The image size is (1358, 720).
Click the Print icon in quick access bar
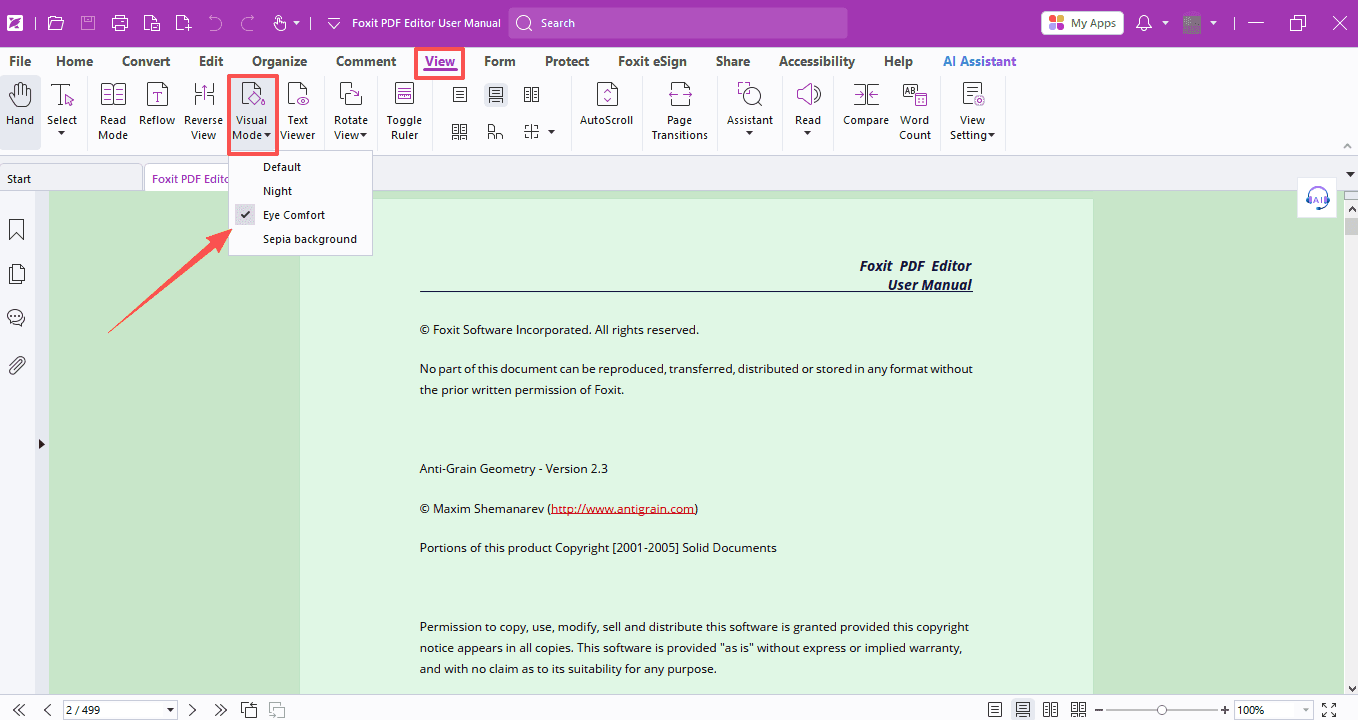tap(120, 22)
